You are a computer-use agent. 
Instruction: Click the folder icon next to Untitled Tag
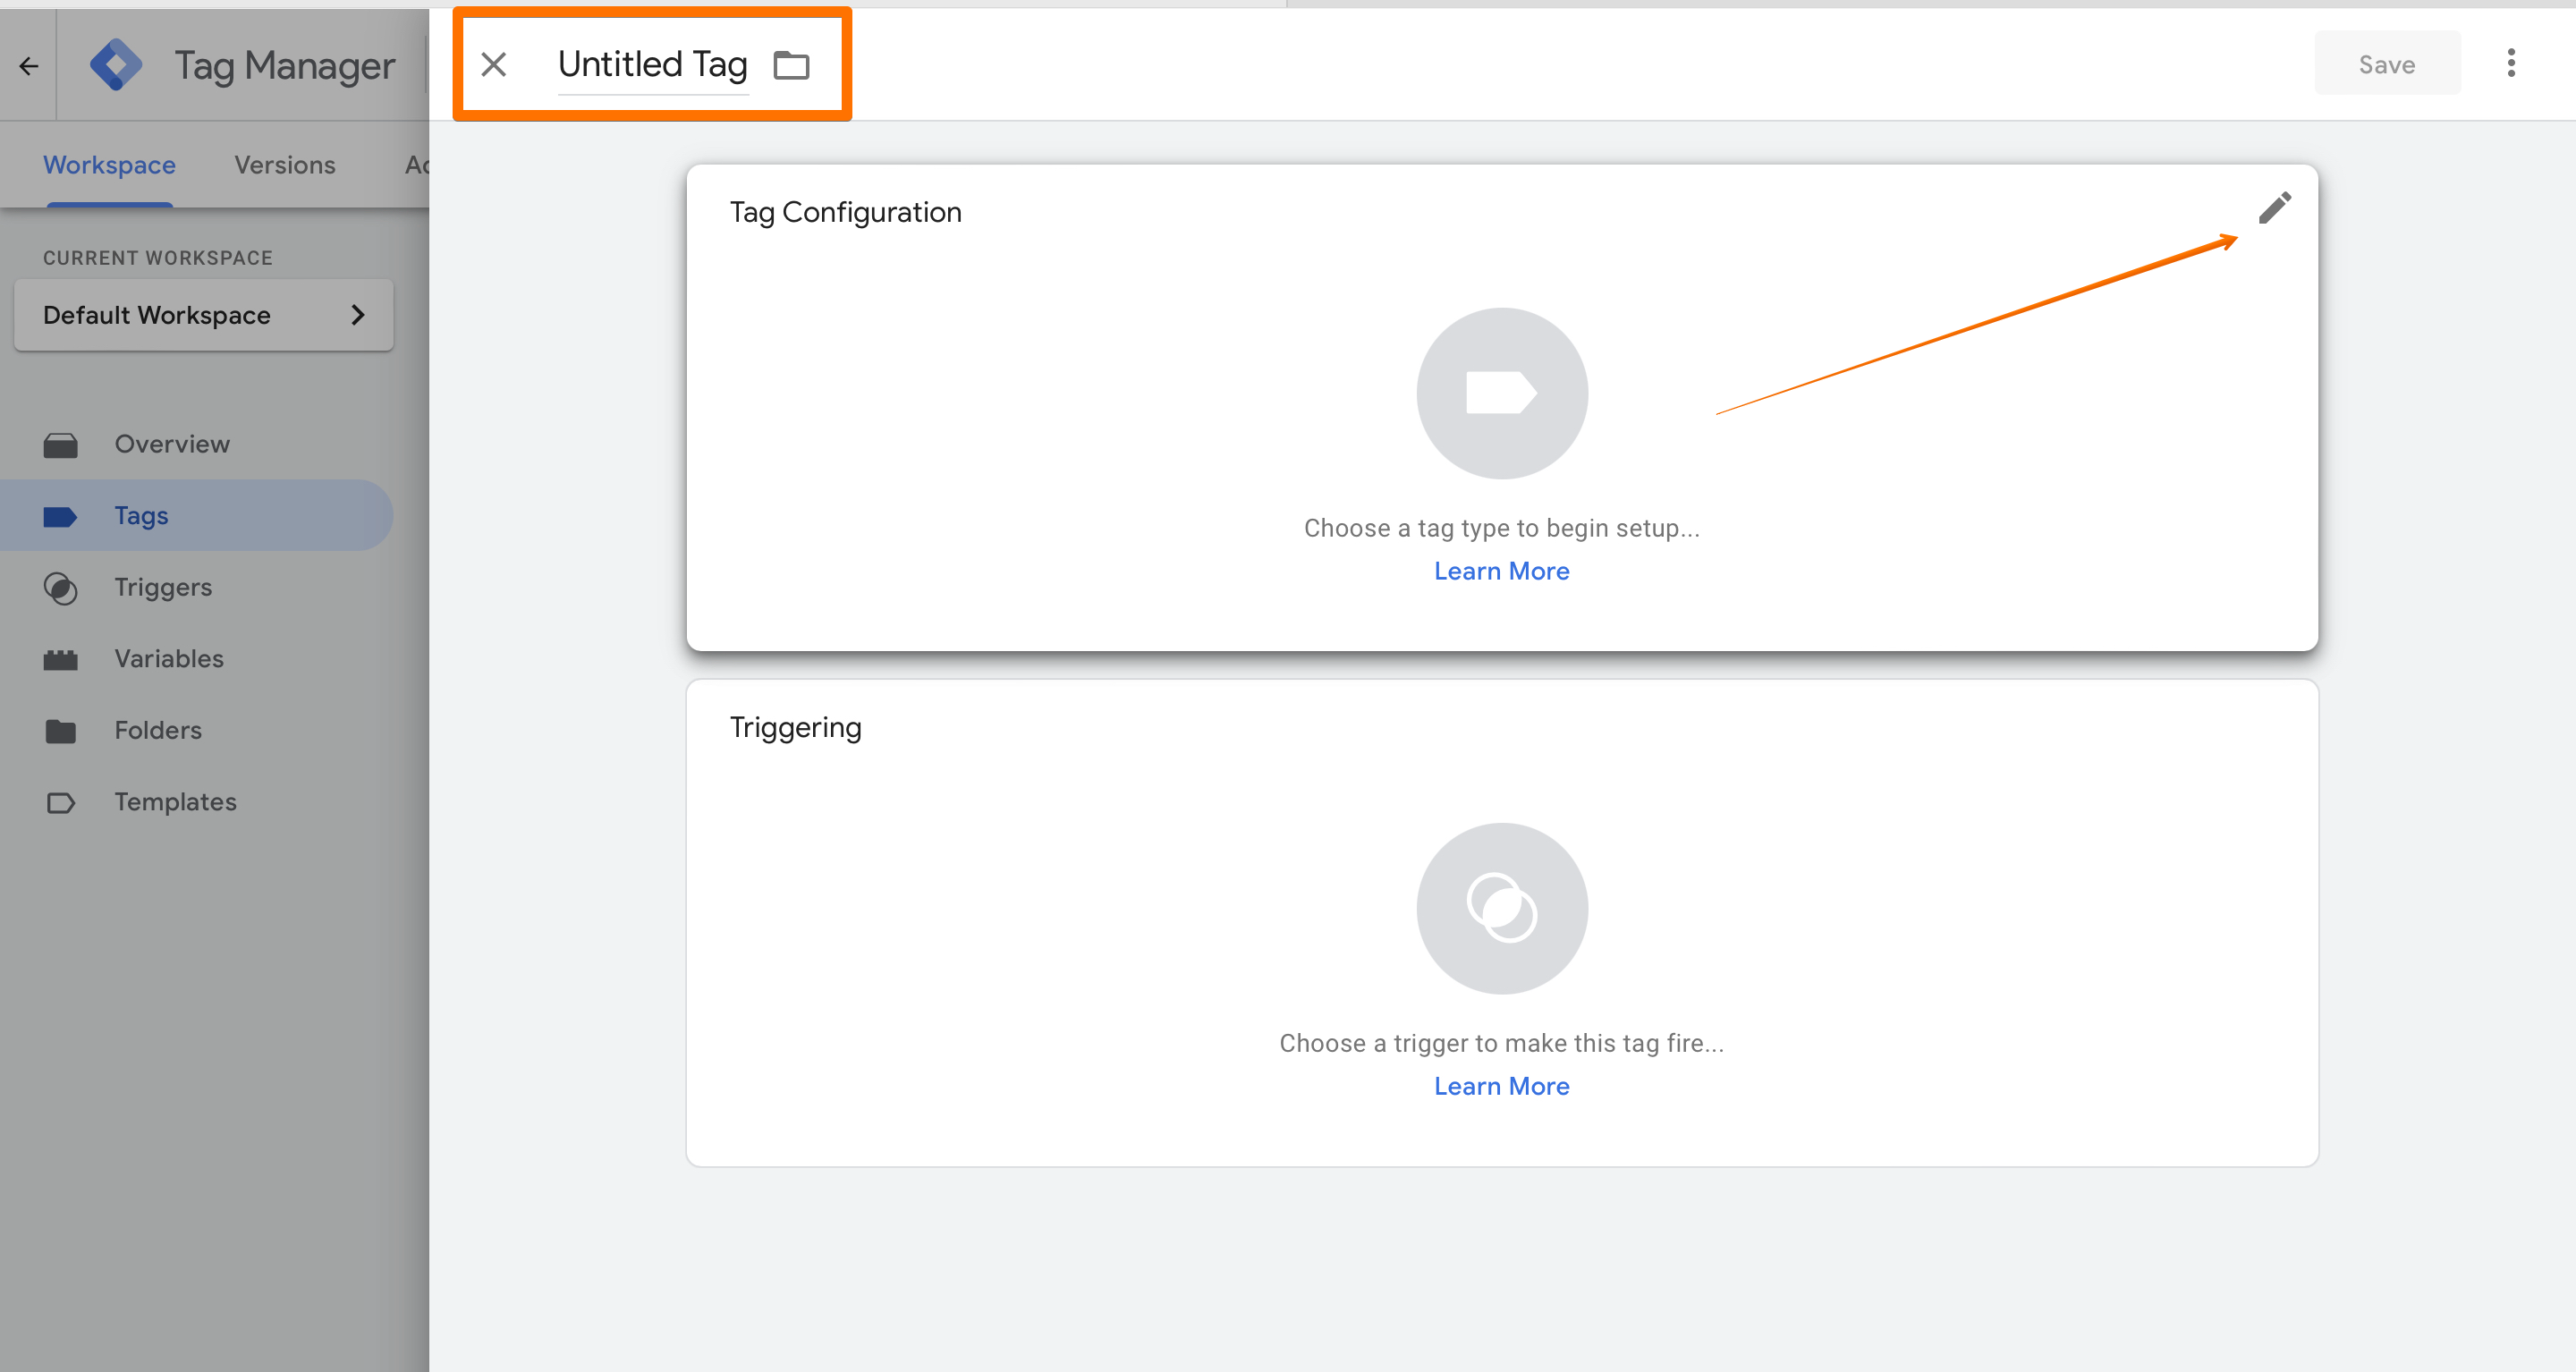[791, 66]
